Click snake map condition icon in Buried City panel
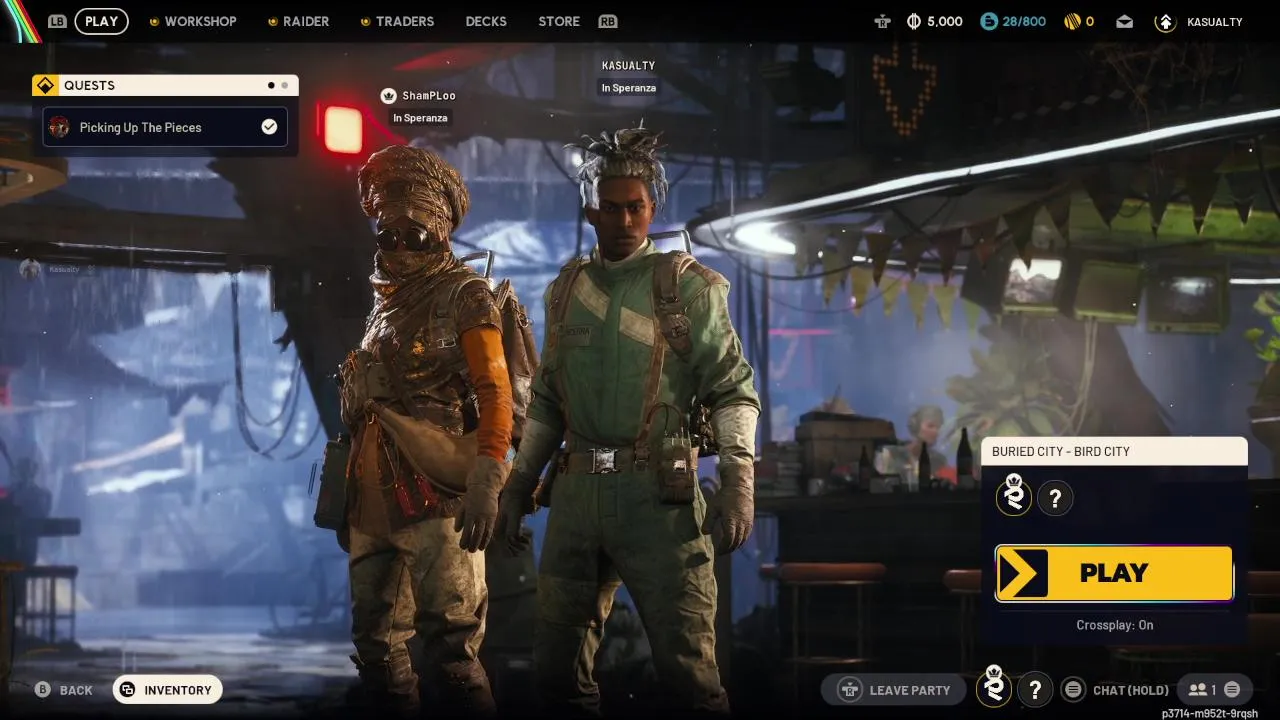The width and height of the screenshot is (1280, 720). [x=1014, y=496]
